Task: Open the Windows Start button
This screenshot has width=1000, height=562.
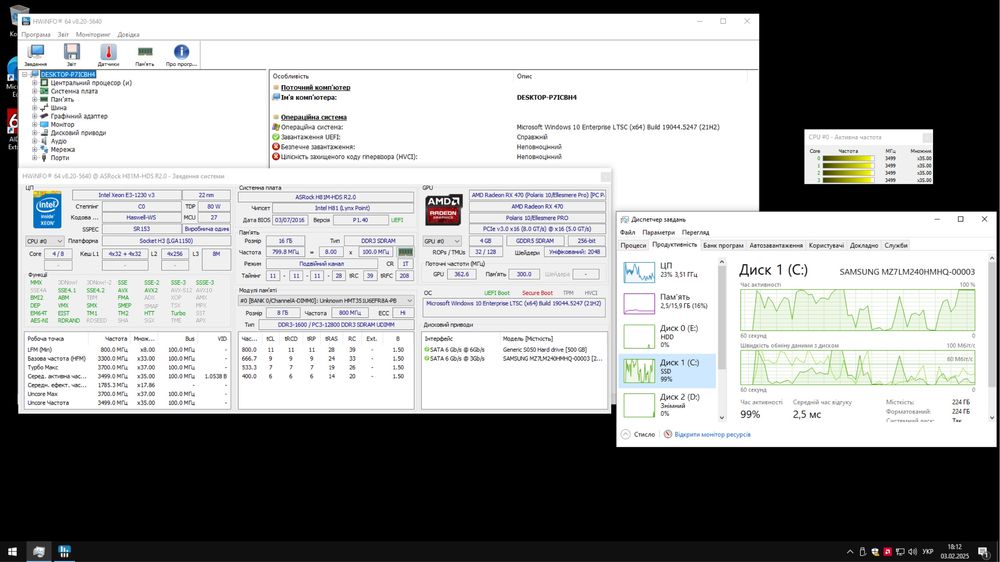Action: pyautogui.click(x=11, y=552)
